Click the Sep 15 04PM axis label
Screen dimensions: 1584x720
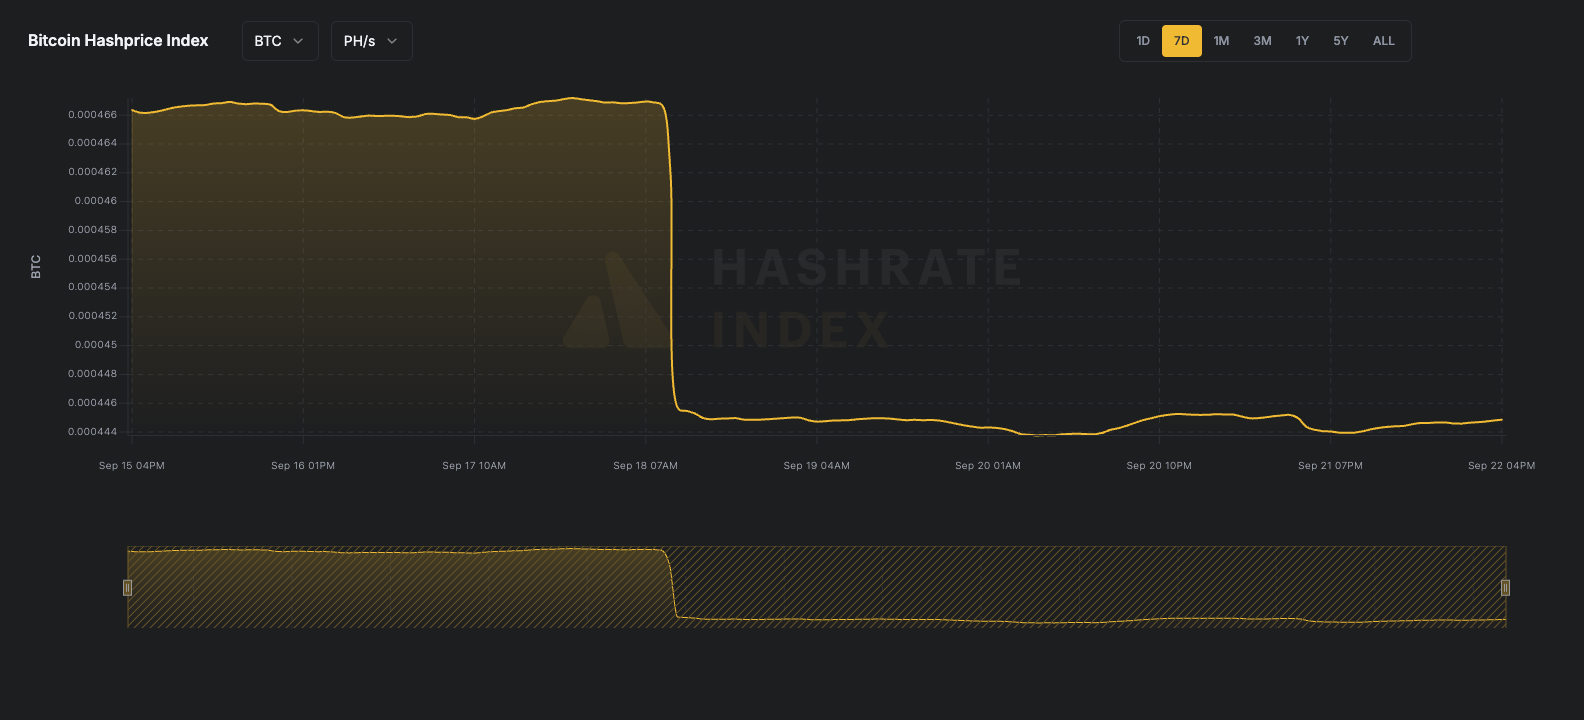[132, 466]
